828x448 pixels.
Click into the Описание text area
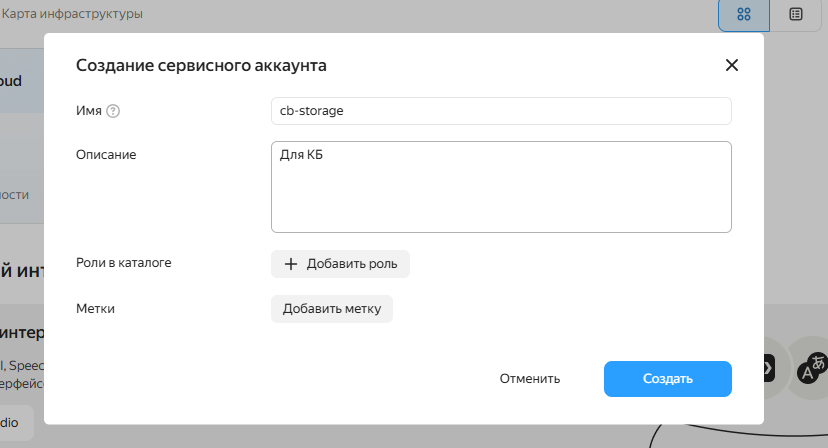click(x=501, y=186)
